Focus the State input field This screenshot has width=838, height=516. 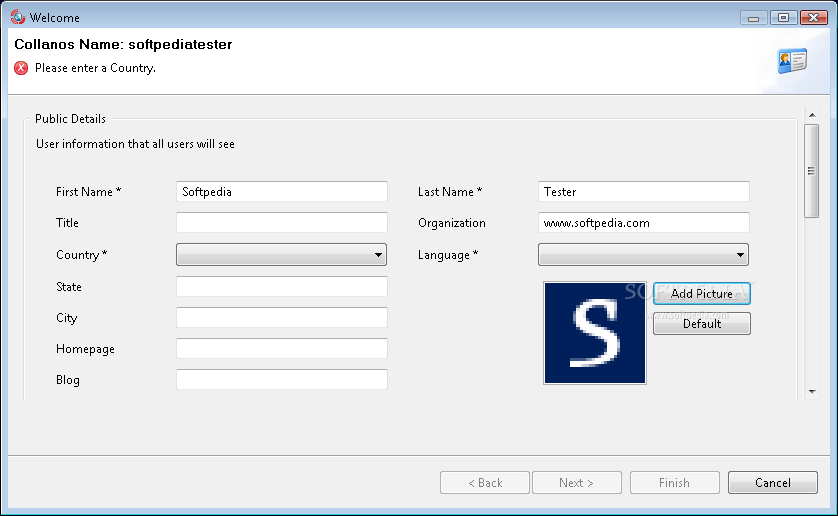[x=282, y=287]
